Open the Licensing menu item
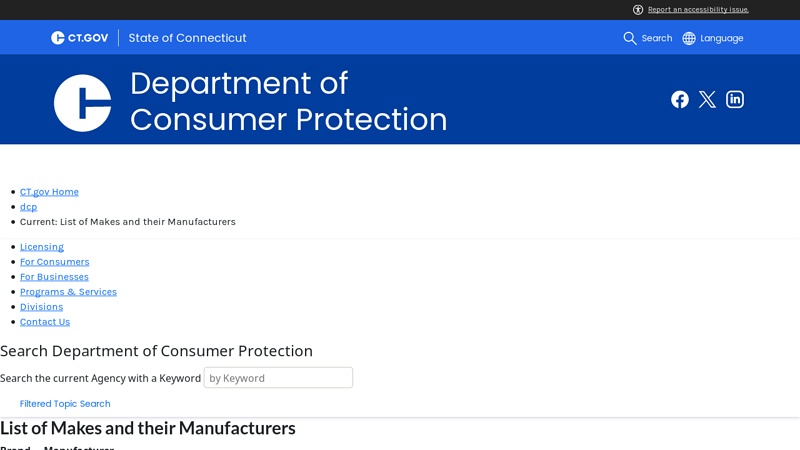This screenshot has height=450, width=800. pyautogui.click(x=42, y=247)
